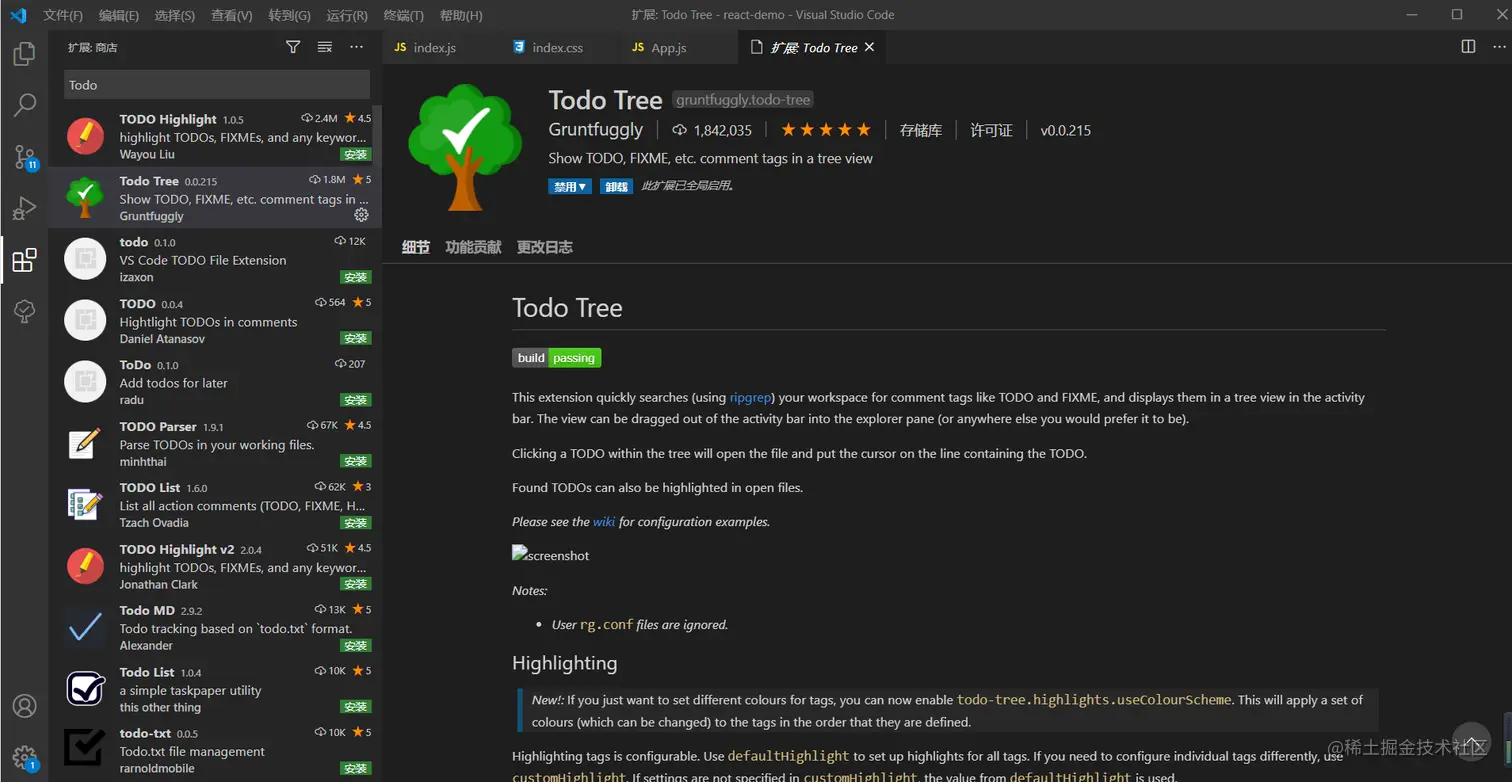Click the TODO Highlight 1.0.5 extension icon

pos(85,136)
